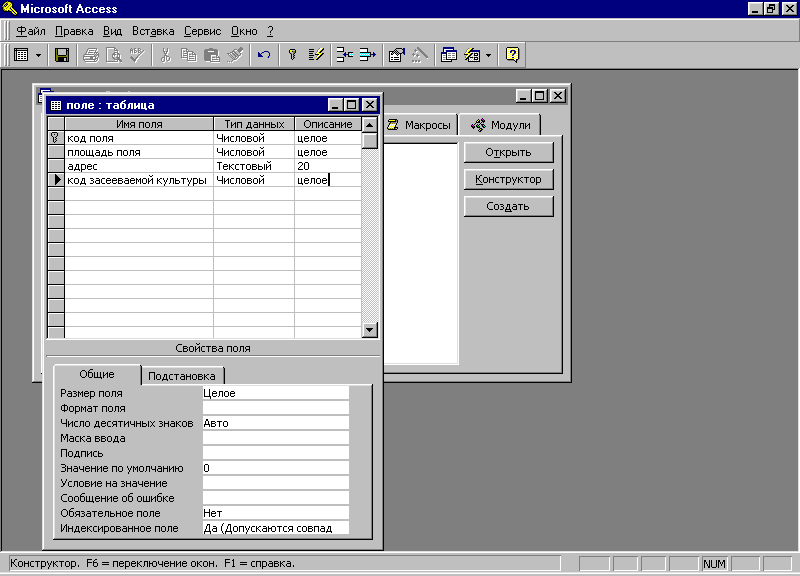Open the View dropdown arrow in toolbar
This screenshot has width=800, height=576.
point(38,55)
